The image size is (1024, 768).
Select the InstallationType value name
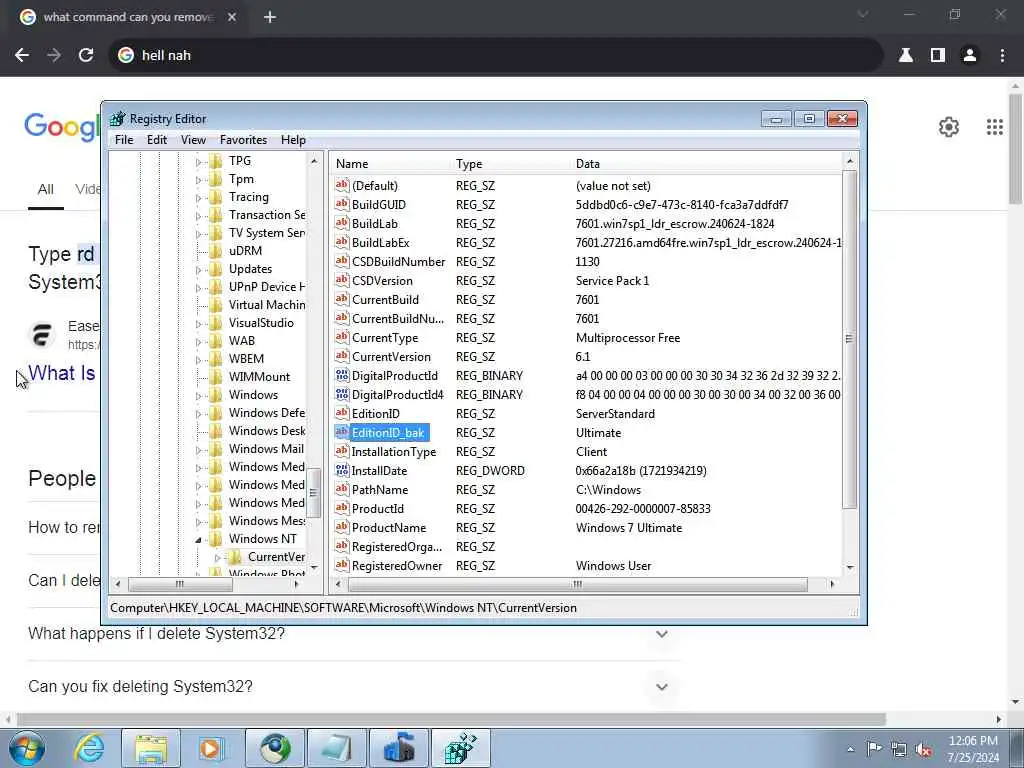(393, 451)
